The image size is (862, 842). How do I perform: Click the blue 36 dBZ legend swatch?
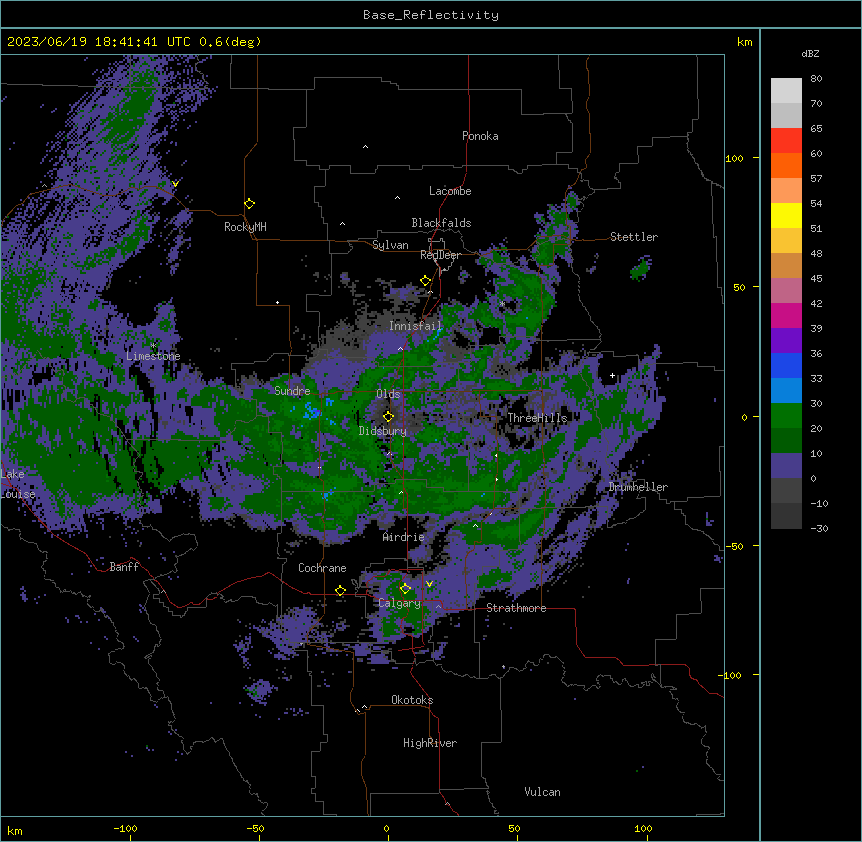click(786, 365)
